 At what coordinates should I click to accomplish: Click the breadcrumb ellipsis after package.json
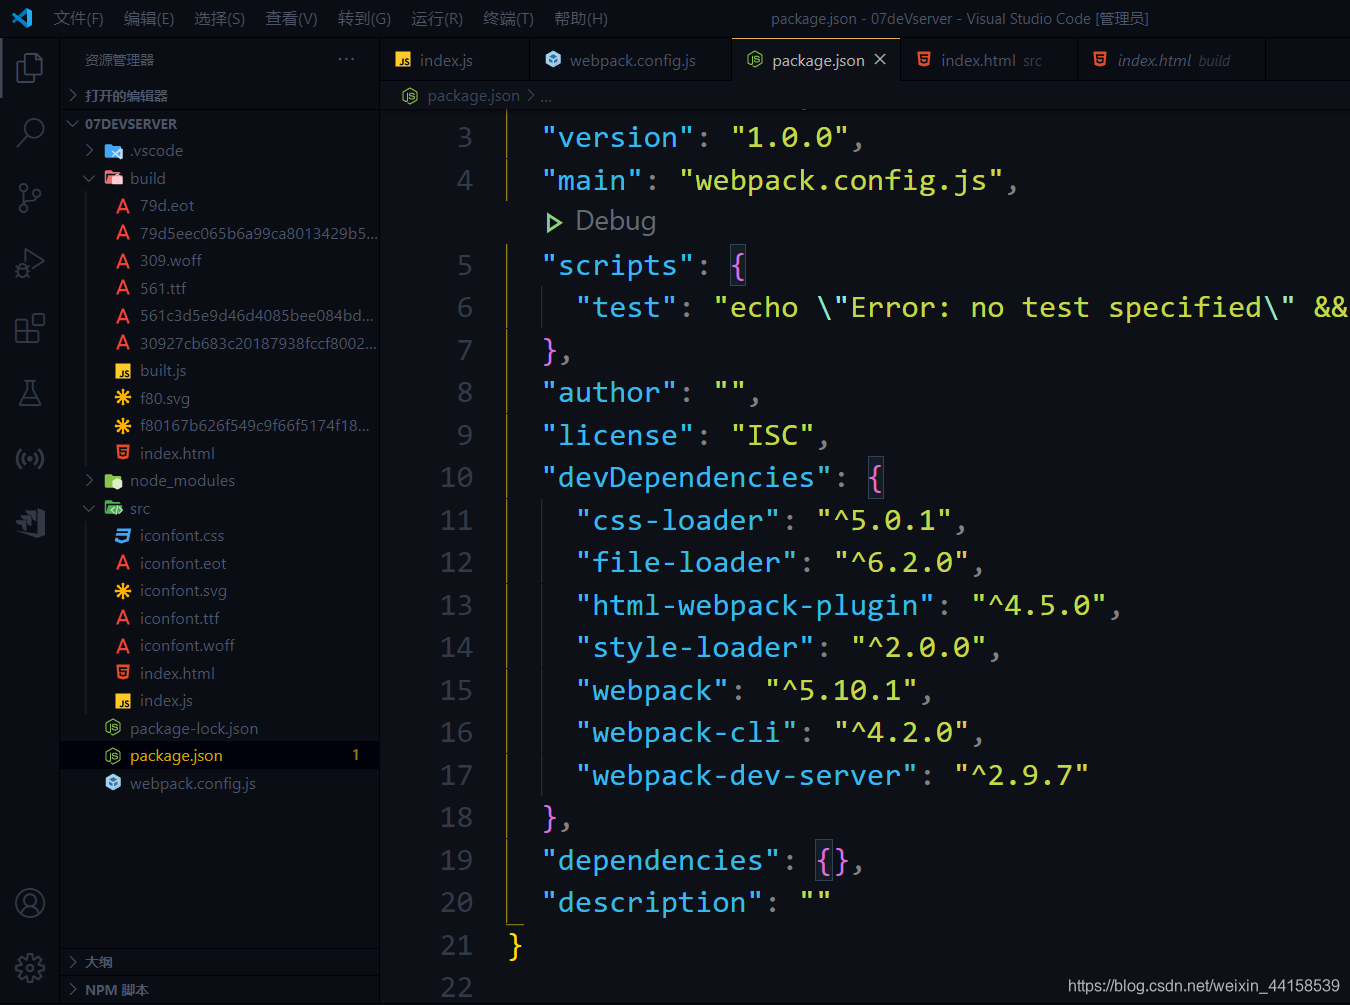coord(546,96)
